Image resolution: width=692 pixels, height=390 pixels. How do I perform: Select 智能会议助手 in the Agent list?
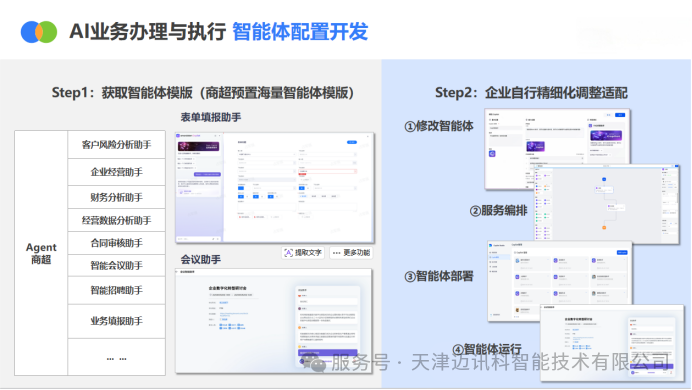point(117,266)
